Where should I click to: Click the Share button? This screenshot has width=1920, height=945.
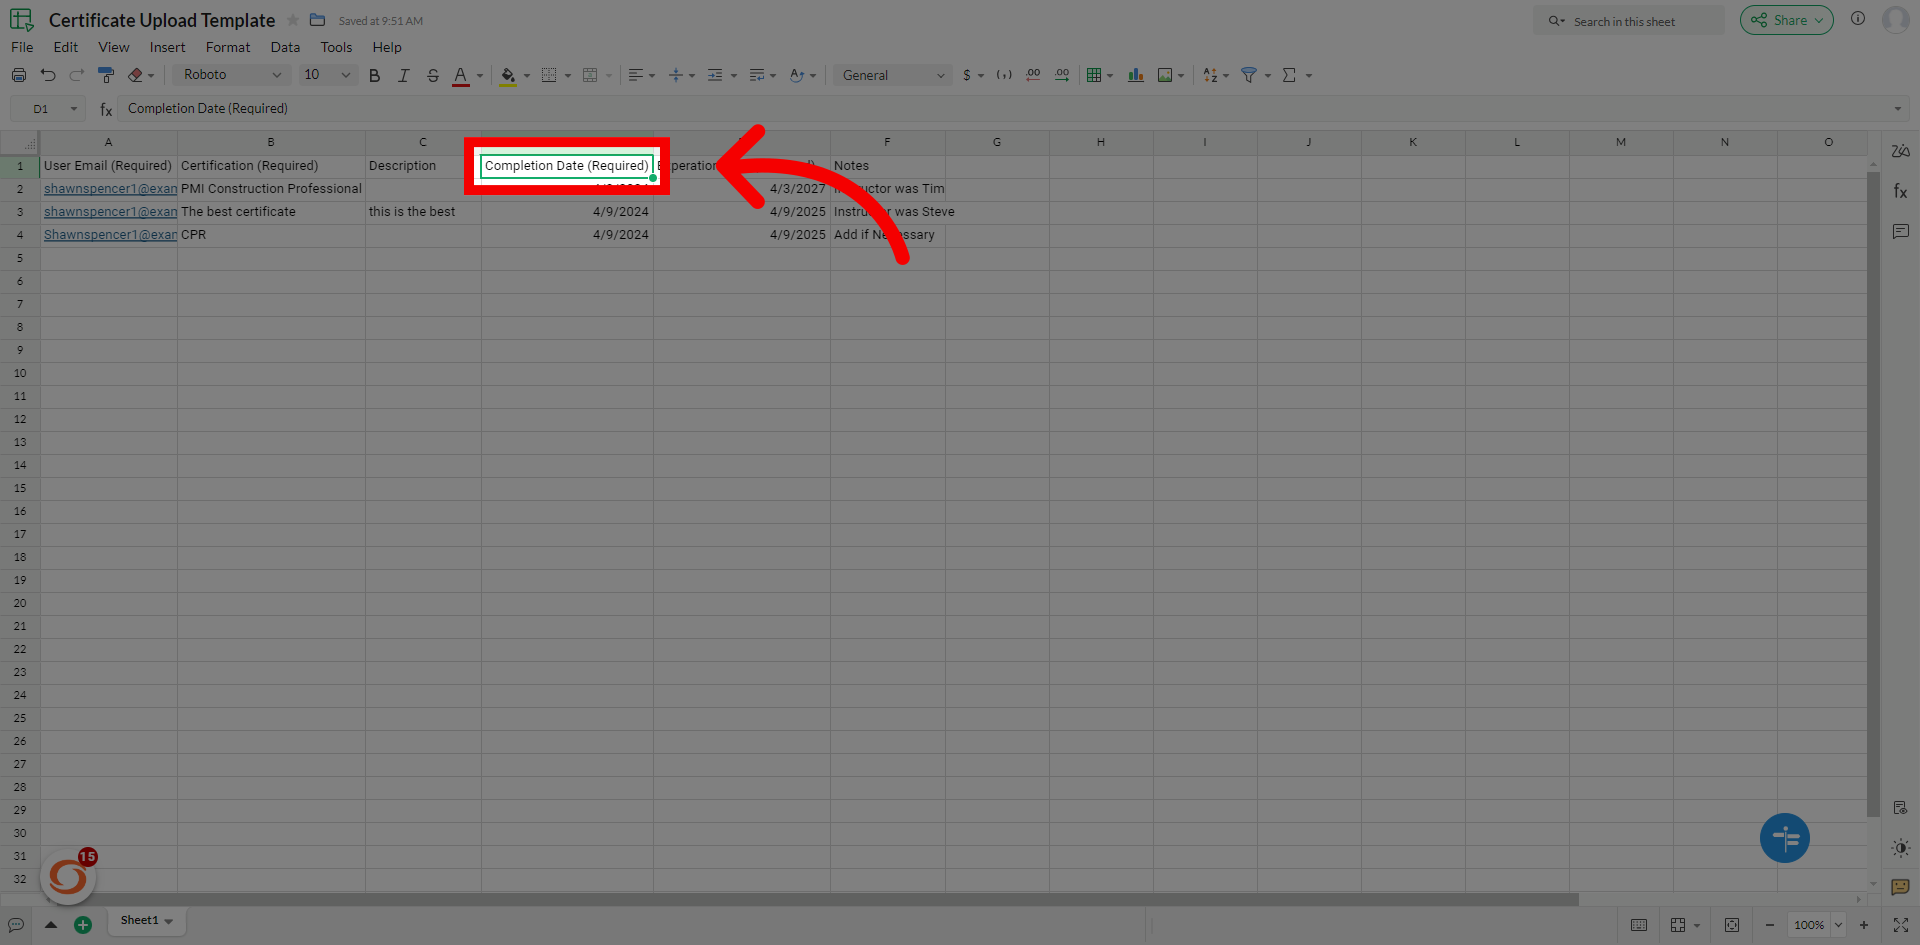[x=1786, y=20]
